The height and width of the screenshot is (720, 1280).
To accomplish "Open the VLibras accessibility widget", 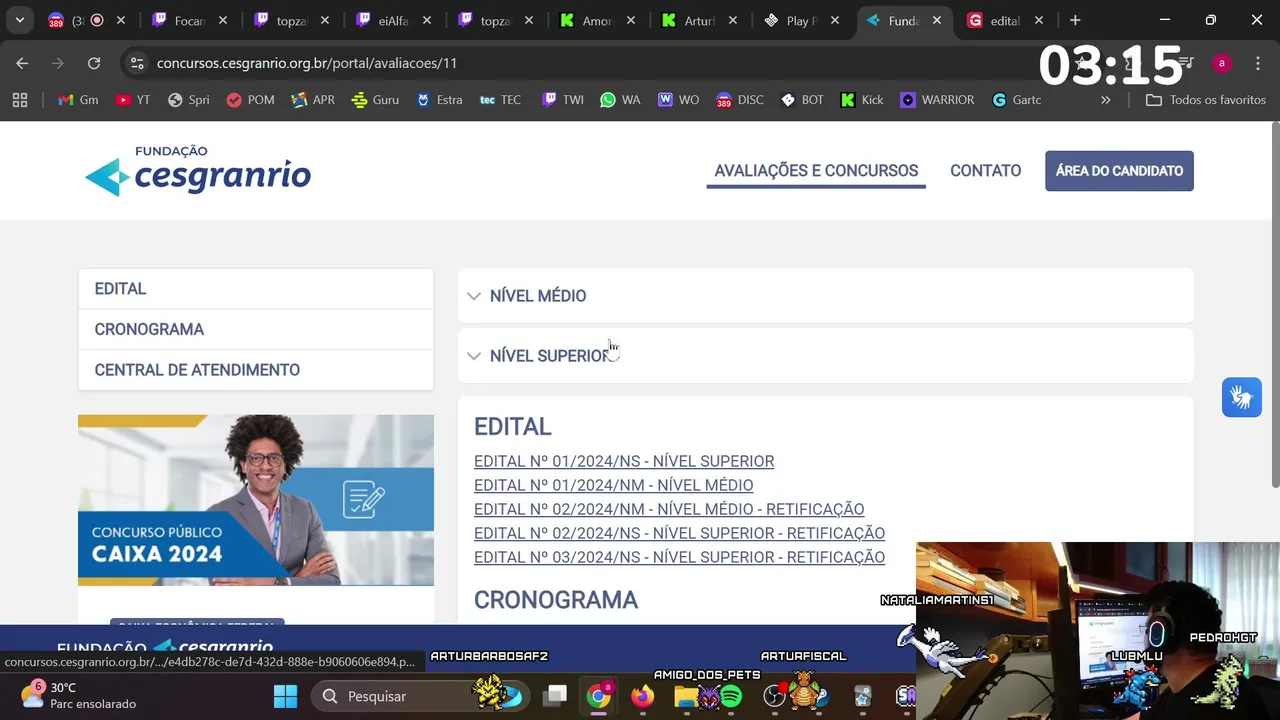I will (1242, 397).
